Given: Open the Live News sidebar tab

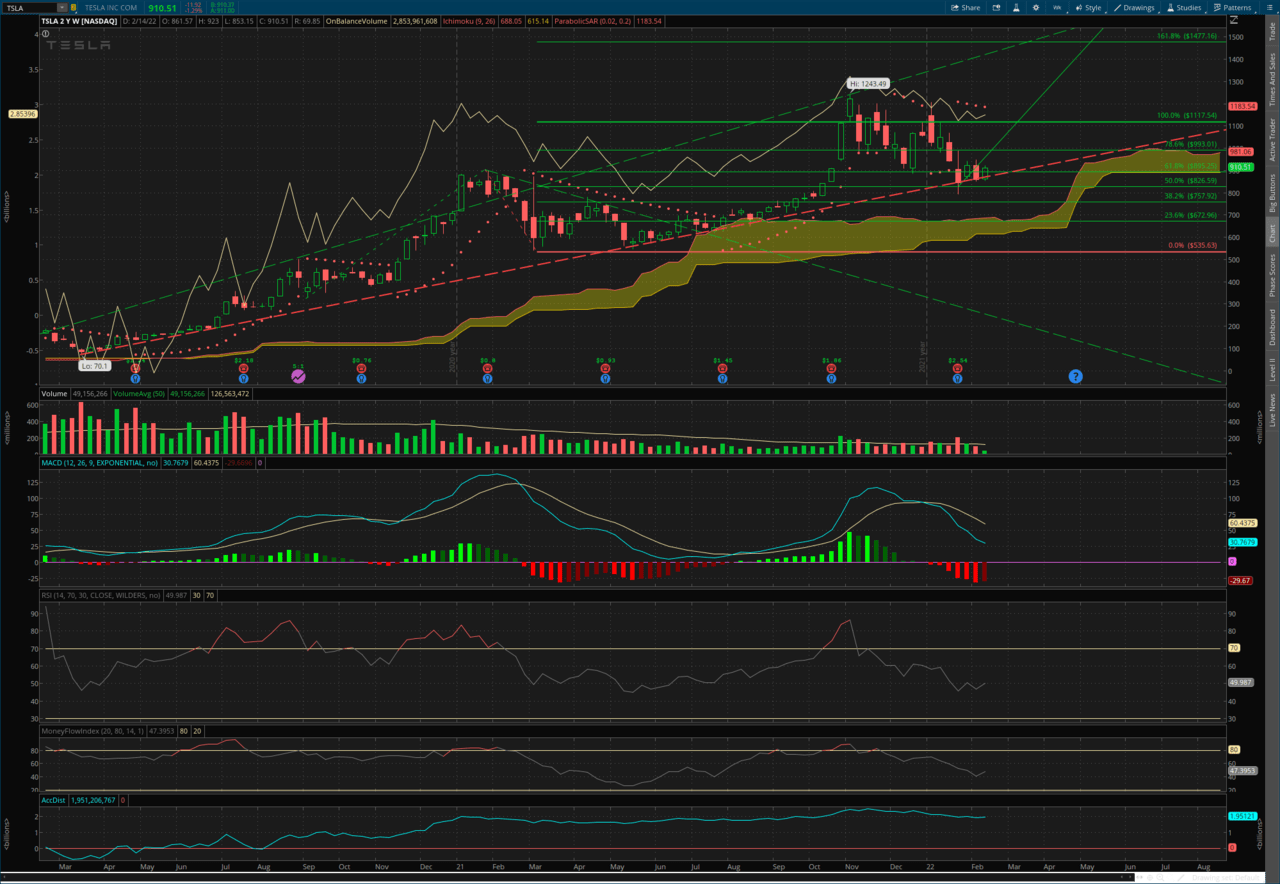Looking at the screenshot, I should [x=1272, y=410].
